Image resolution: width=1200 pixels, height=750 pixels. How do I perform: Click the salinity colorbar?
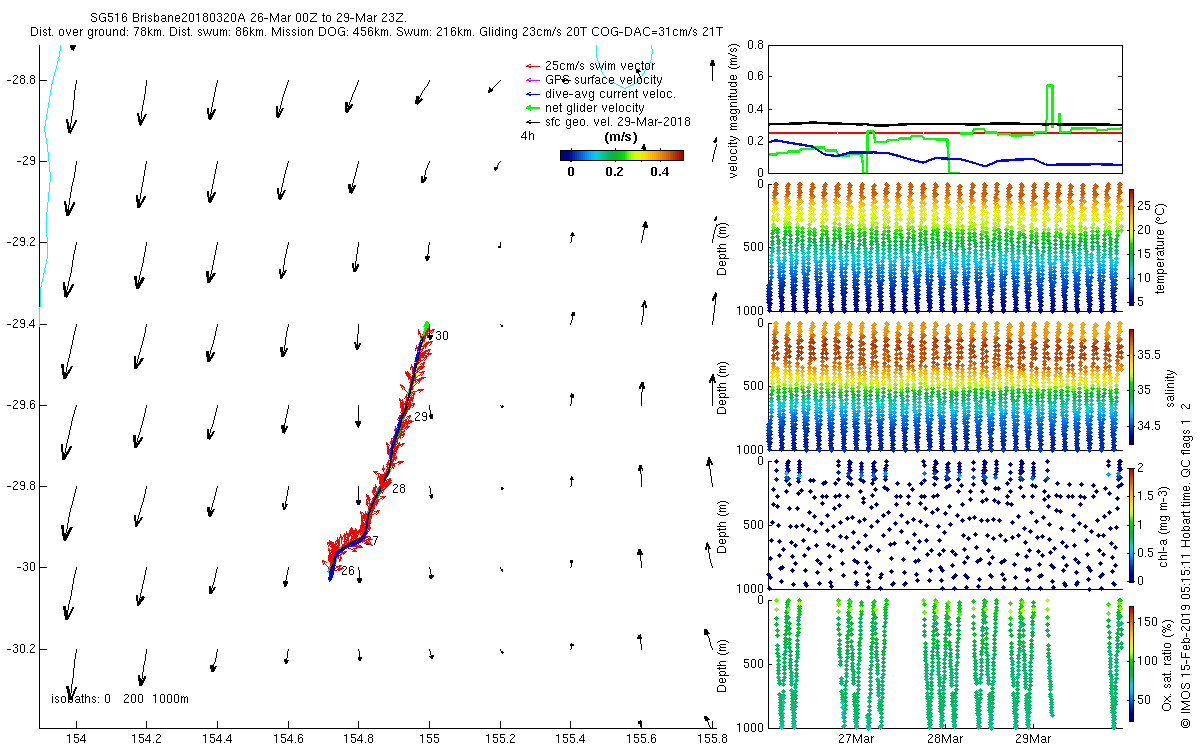click(x=1133, y=387)
